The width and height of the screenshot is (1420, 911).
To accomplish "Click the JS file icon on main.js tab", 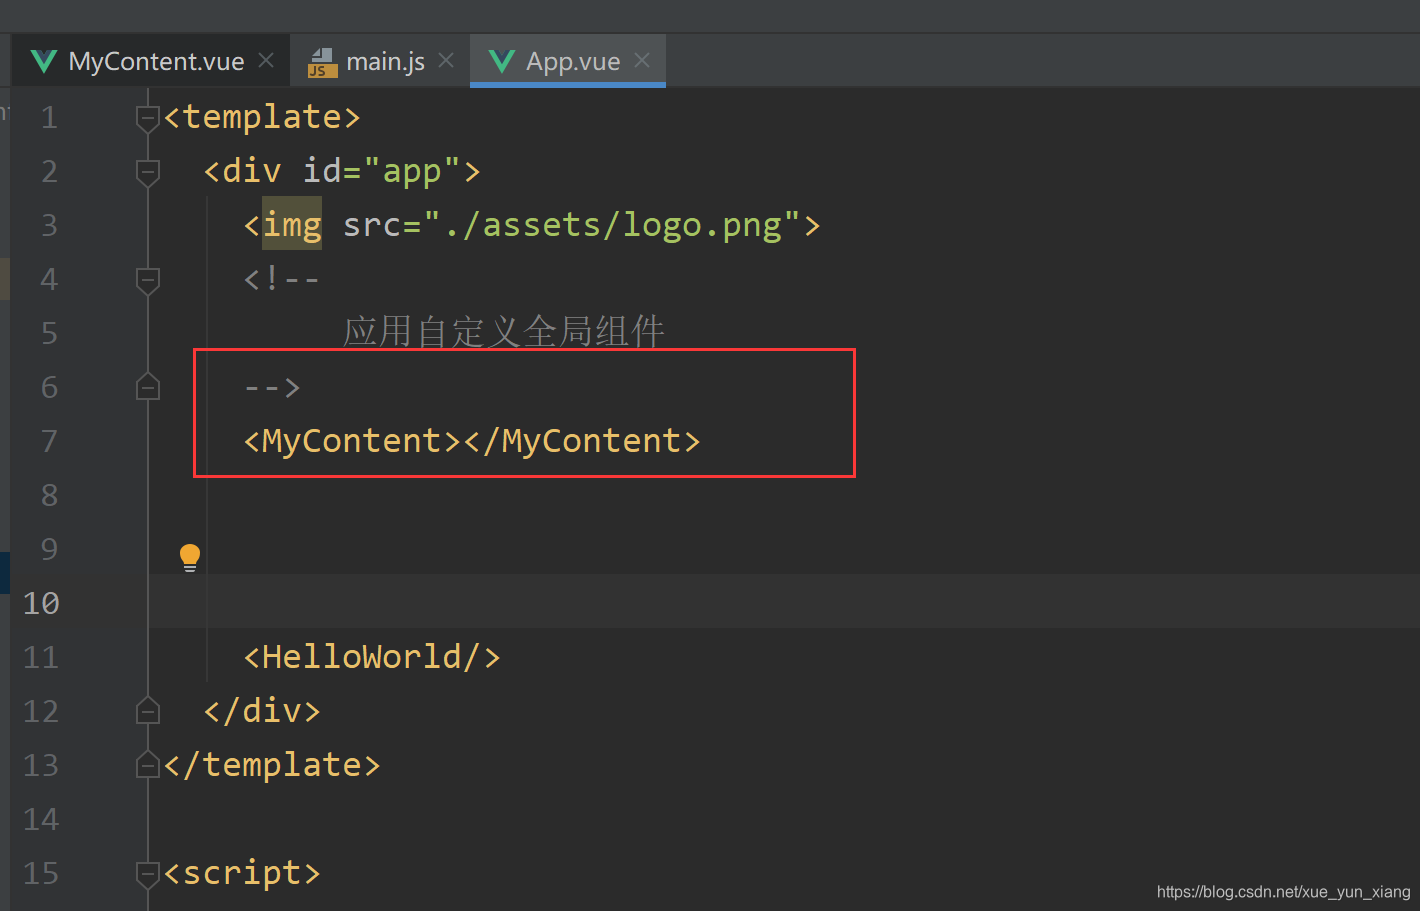I will tap(322, 62).
